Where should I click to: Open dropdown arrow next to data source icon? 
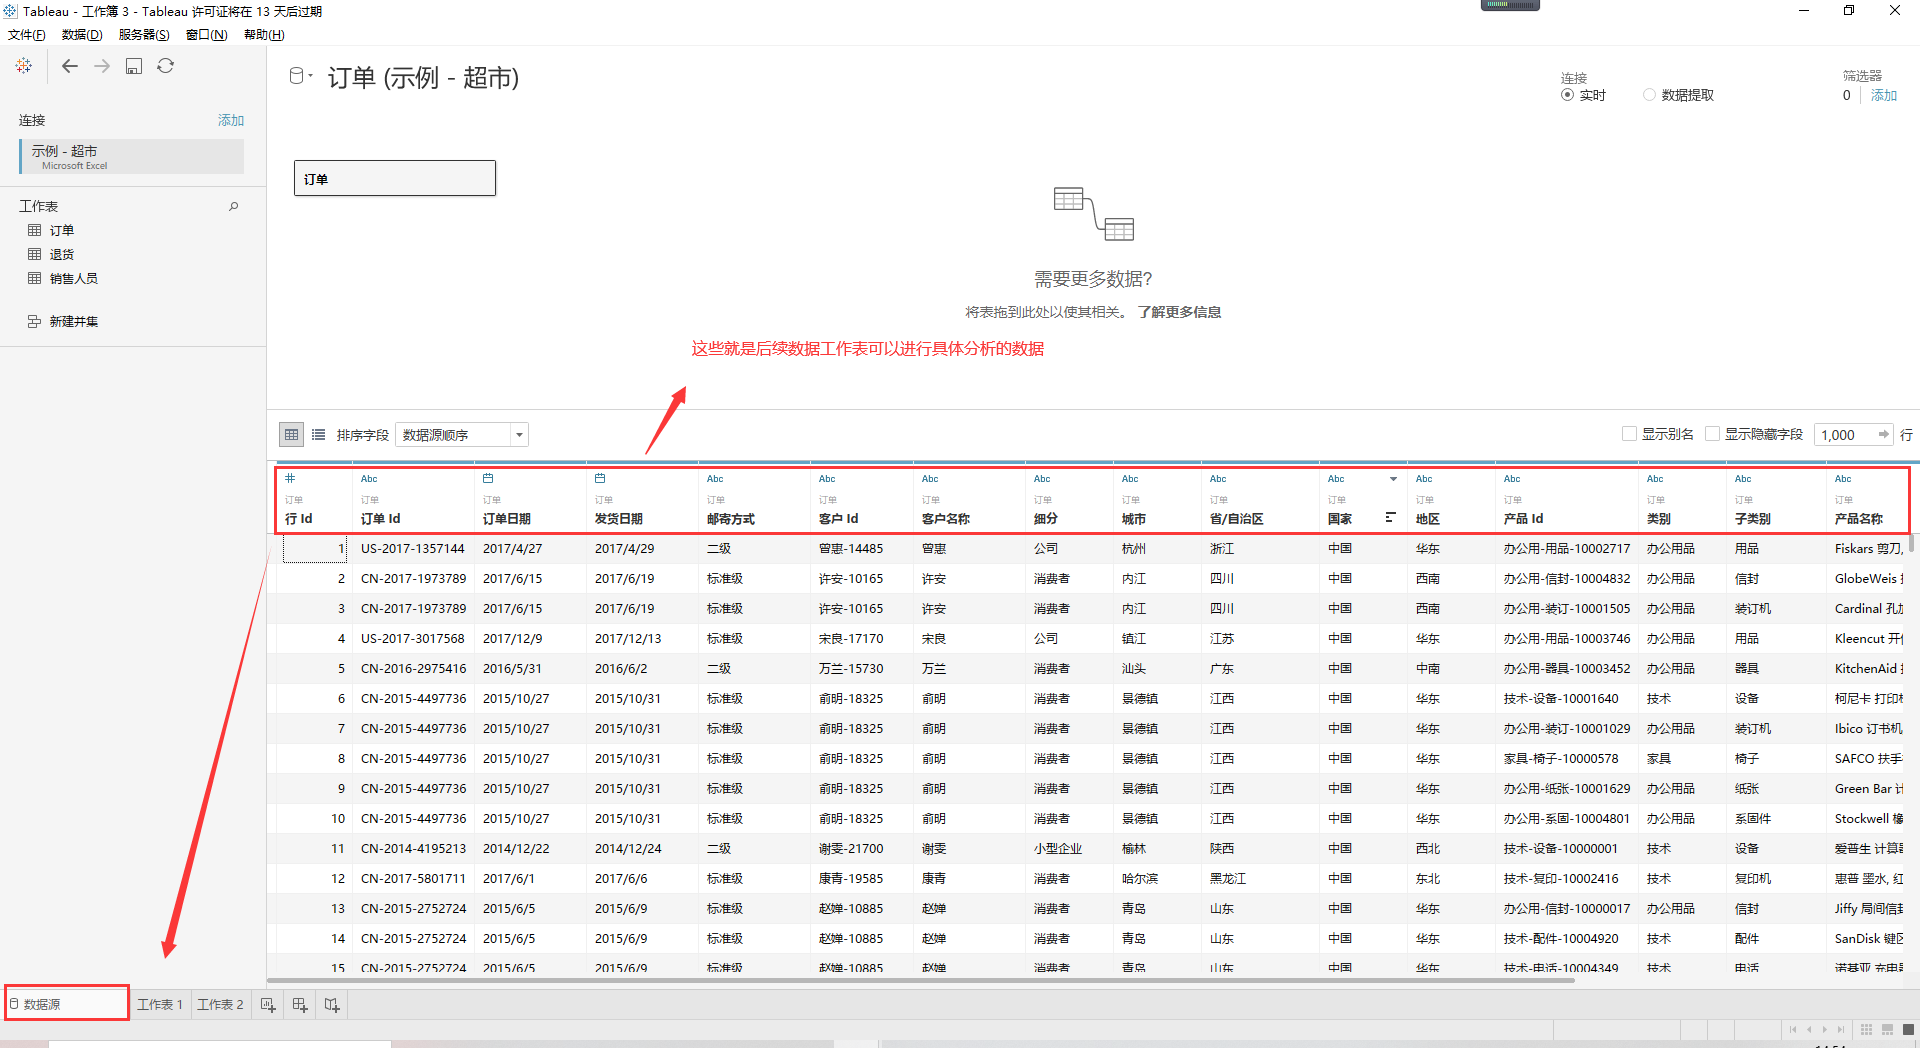pyautogui.click(x=311, y=76)
